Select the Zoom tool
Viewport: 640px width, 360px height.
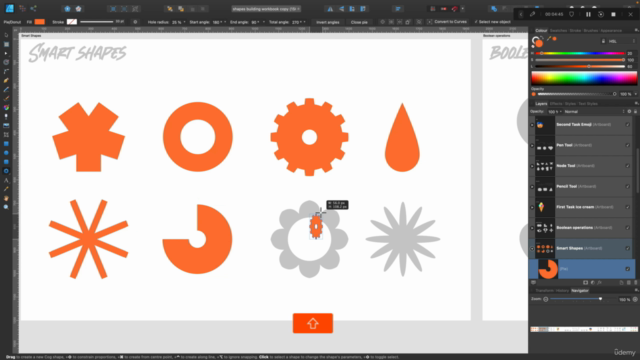pyautogui.click(x=6, y=207)
